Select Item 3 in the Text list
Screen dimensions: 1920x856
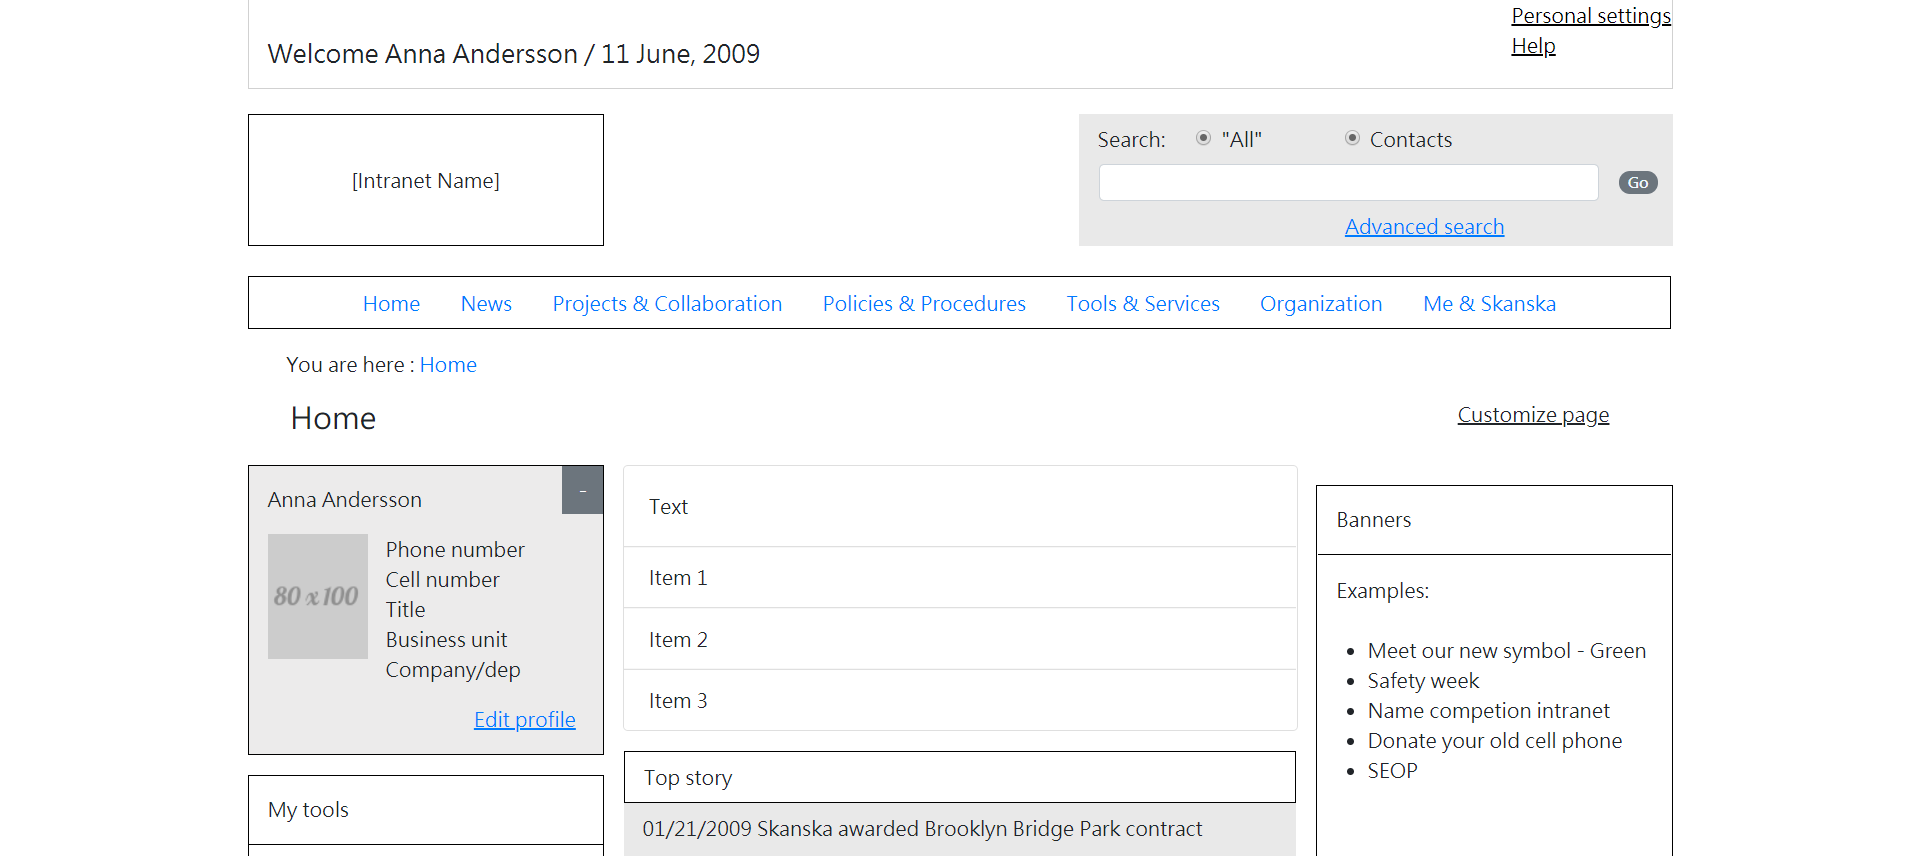(960, 701)
